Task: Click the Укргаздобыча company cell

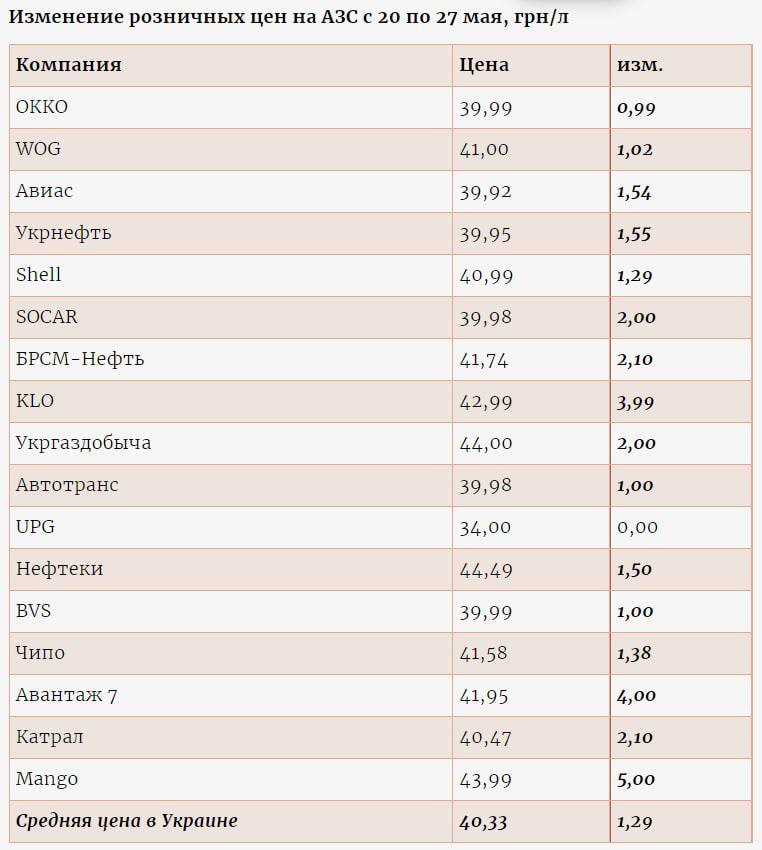Action: click(83, 443)
